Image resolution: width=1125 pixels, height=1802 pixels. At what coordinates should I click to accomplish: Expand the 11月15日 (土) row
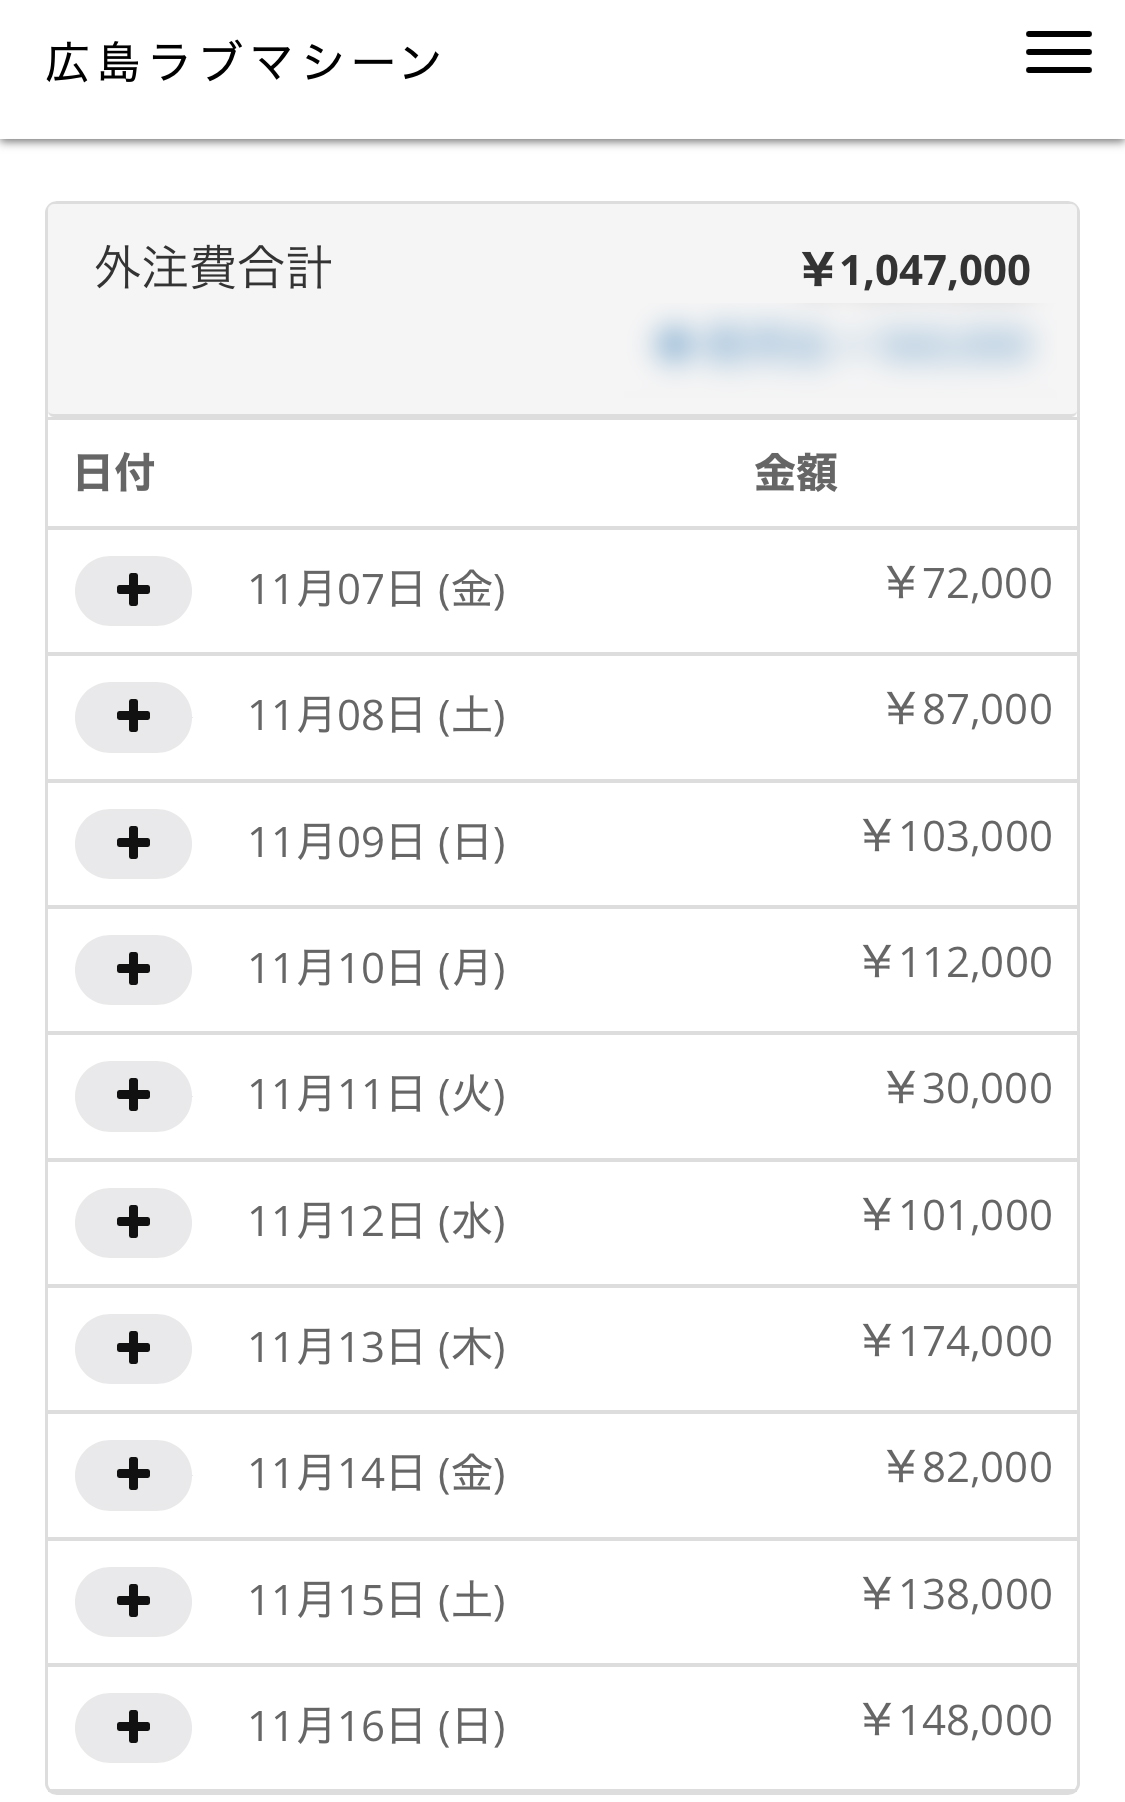133,1601
